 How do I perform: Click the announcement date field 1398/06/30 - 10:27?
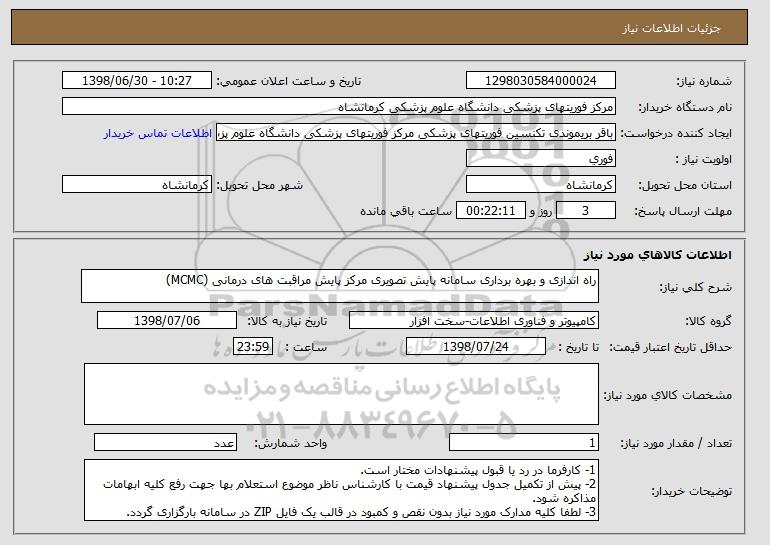137,81
